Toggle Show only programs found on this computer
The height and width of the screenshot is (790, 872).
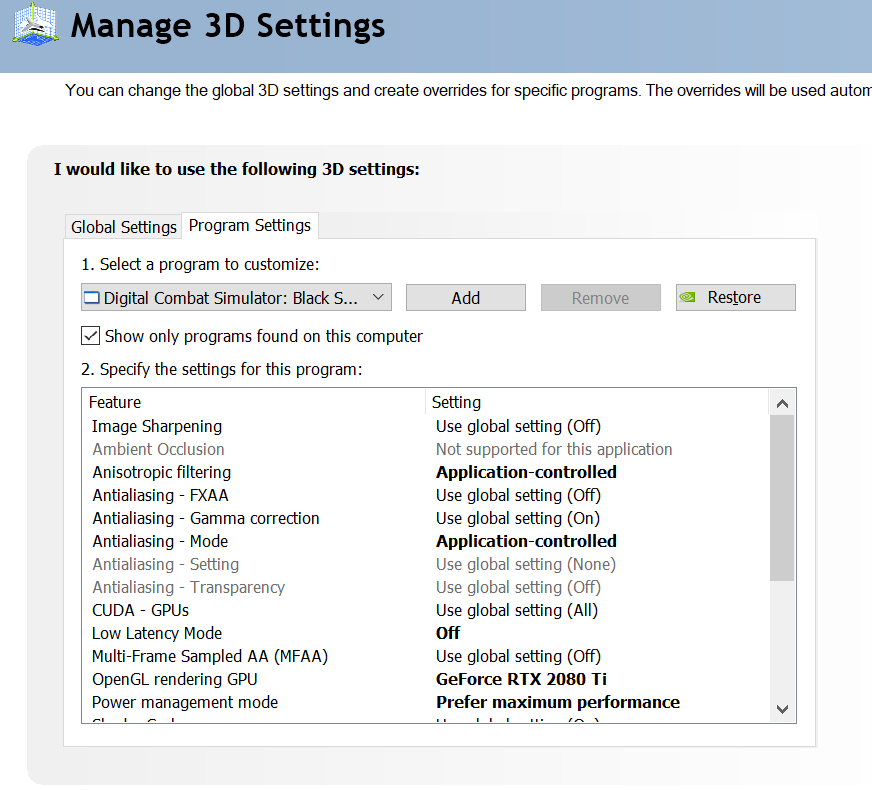click(x=90, y=336)
